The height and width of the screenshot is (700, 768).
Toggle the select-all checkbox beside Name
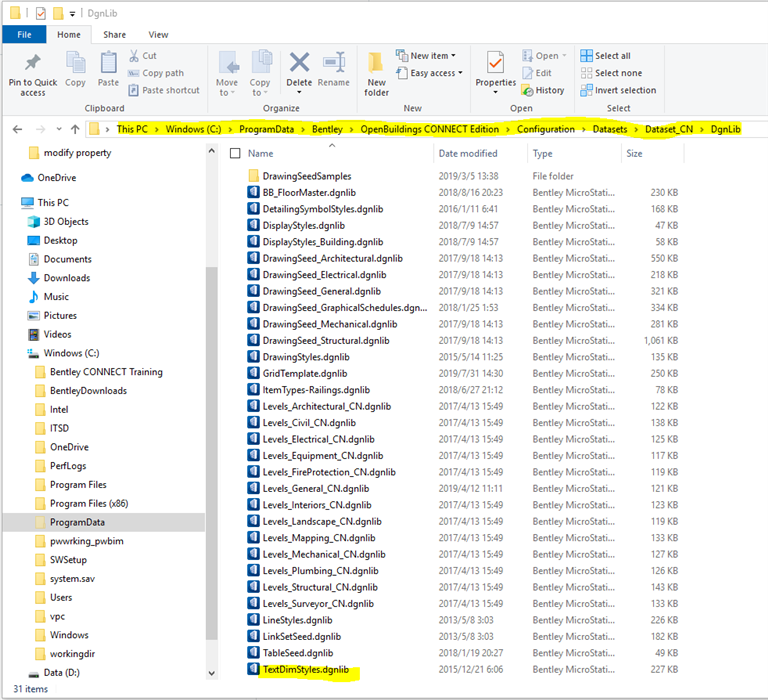(x=235, y=153)
